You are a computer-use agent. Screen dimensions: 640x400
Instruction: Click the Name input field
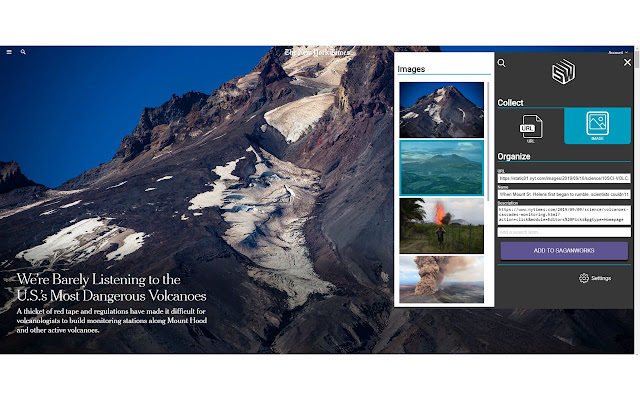564,194
